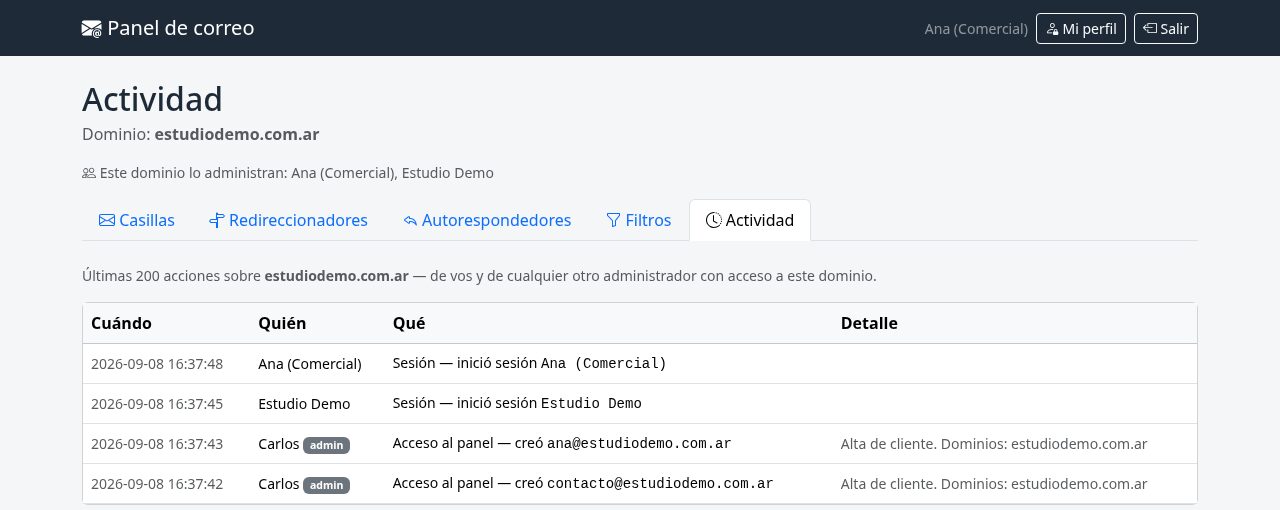1280x510 pixels.
Task: Click timestamp 2026-09-08 16:37:43
Action: (157, 444)
